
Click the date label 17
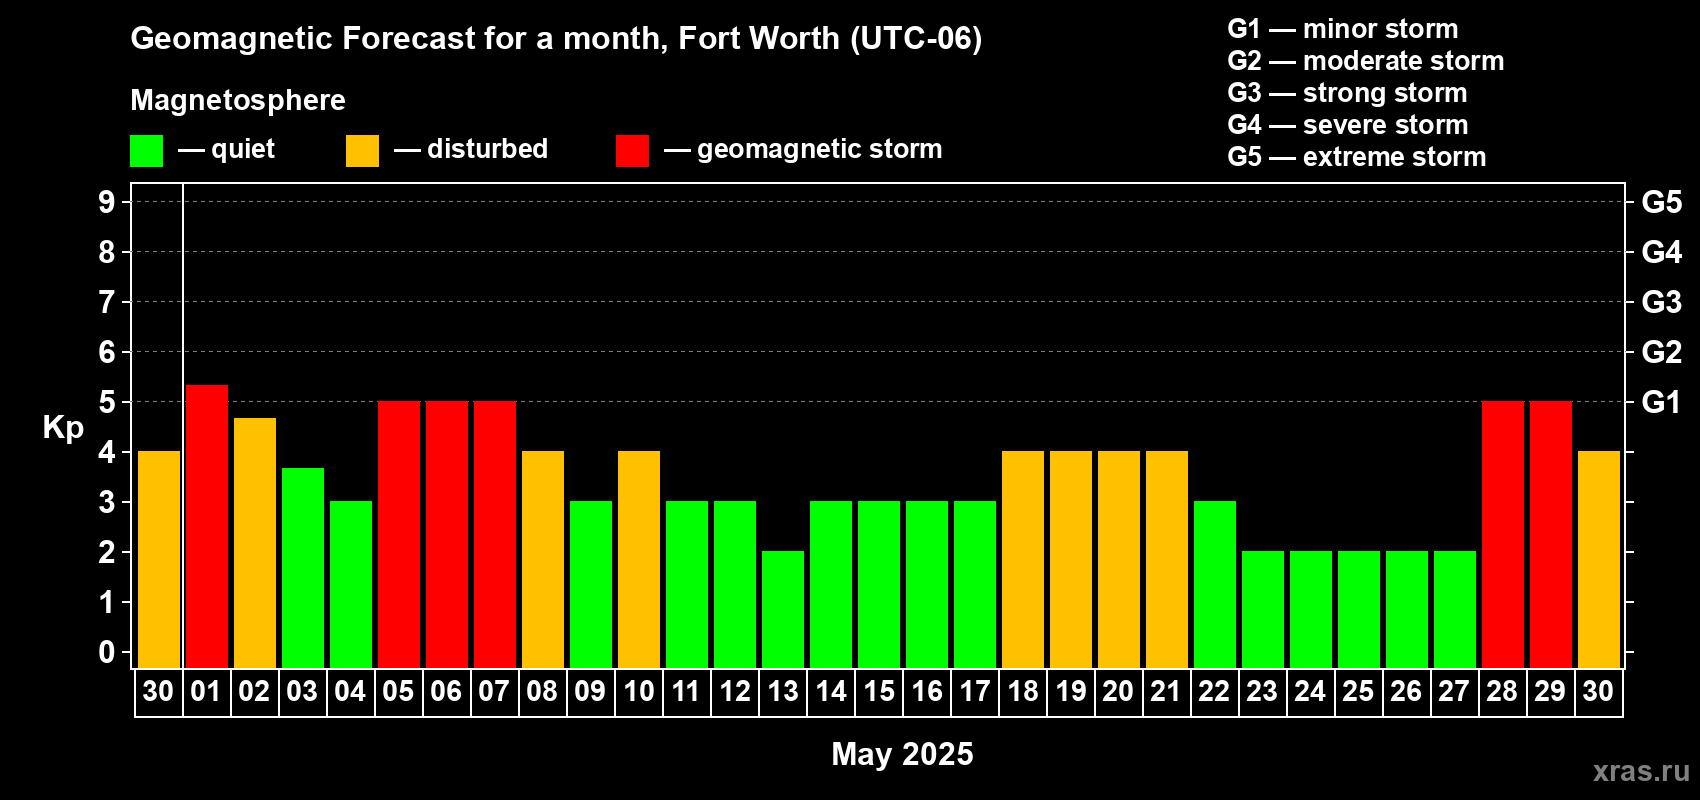974,691
